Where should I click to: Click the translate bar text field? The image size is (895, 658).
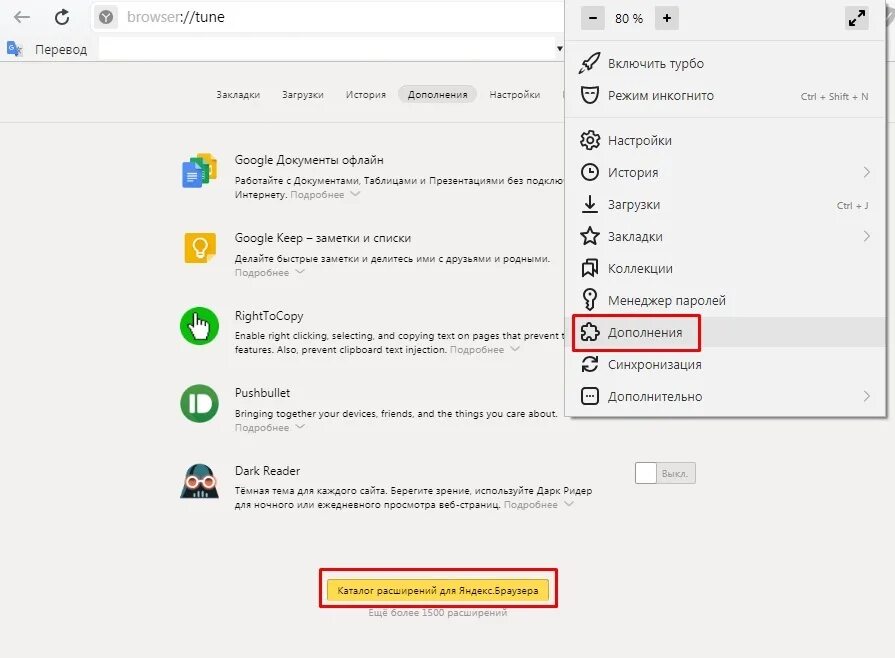pyautogui.click(x=325, y=49)
